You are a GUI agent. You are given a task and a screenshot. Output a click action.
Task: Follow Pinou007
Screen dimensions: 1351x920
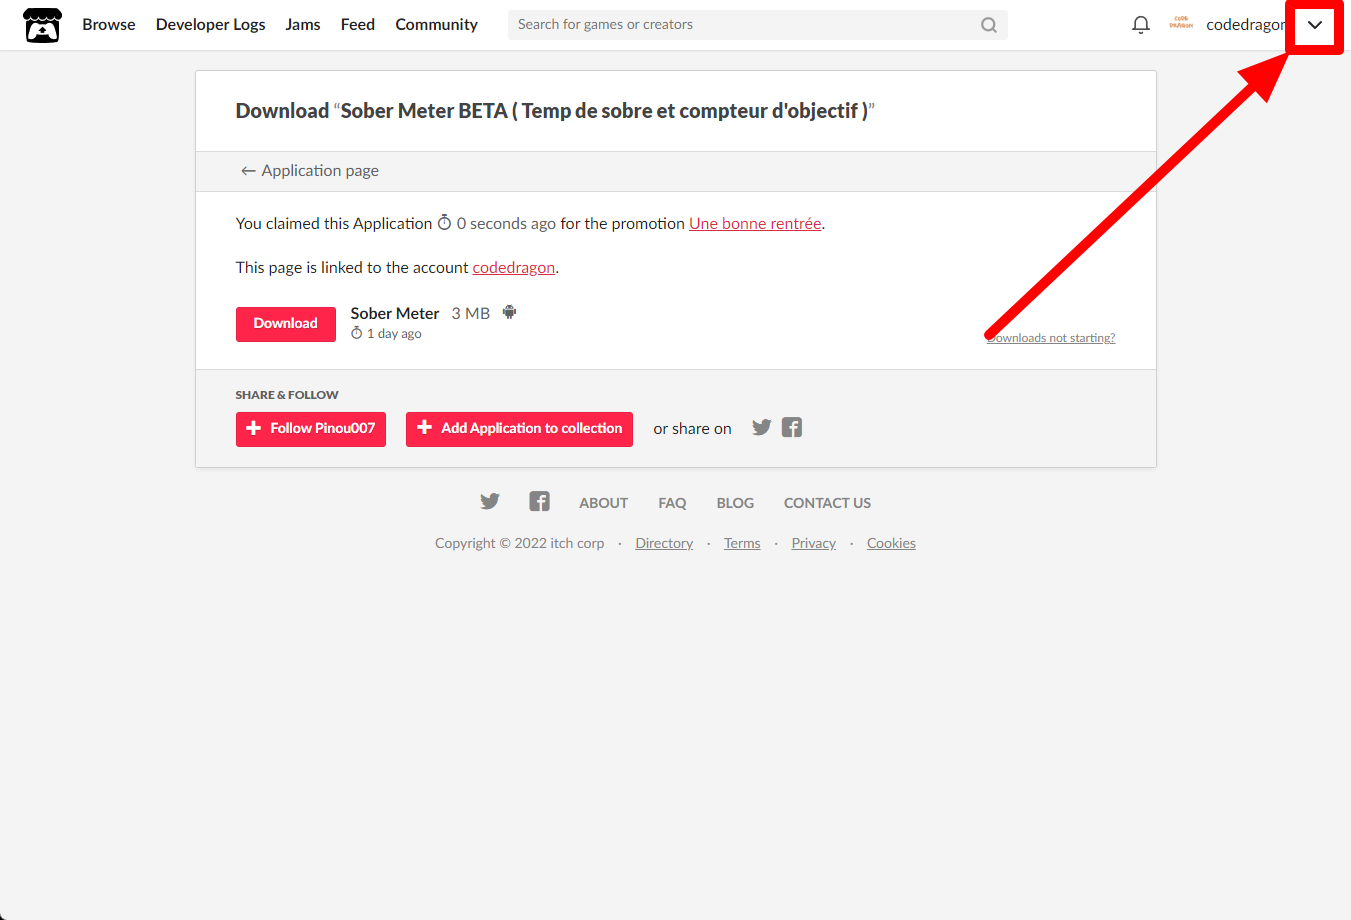pos(311,429)
